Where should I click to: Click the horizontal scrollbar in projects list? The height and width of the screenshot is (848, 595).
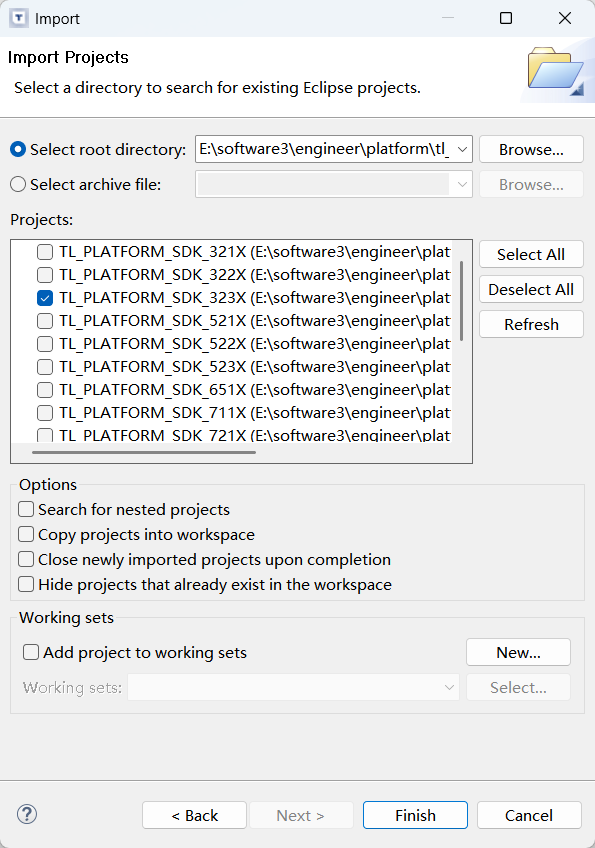[x=144, y=452]
